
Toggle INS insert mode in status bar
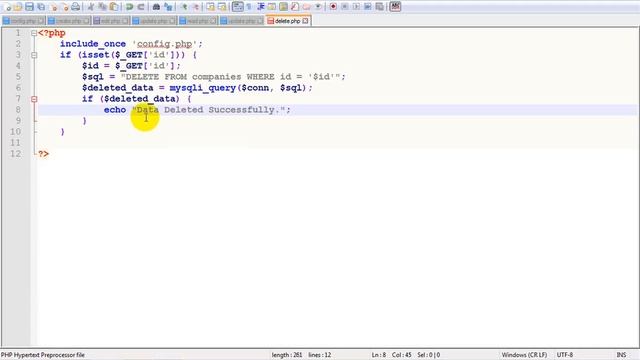point(621,355)
